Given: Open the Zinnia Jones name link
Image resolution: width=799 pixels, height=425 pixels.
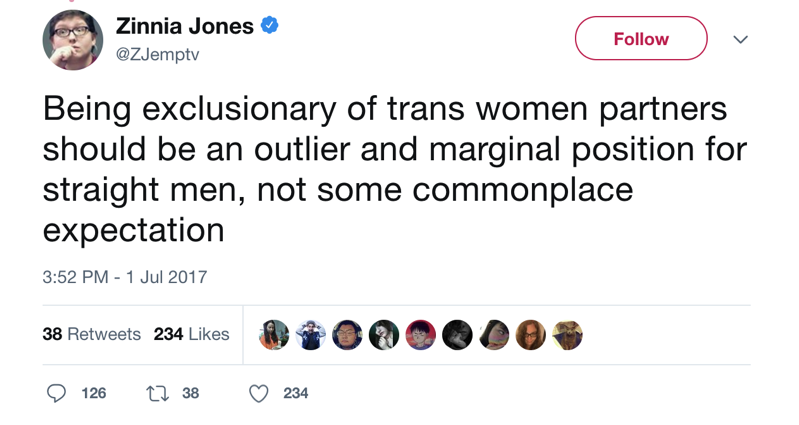Looking at the screenshot, I should pos(184,26).
